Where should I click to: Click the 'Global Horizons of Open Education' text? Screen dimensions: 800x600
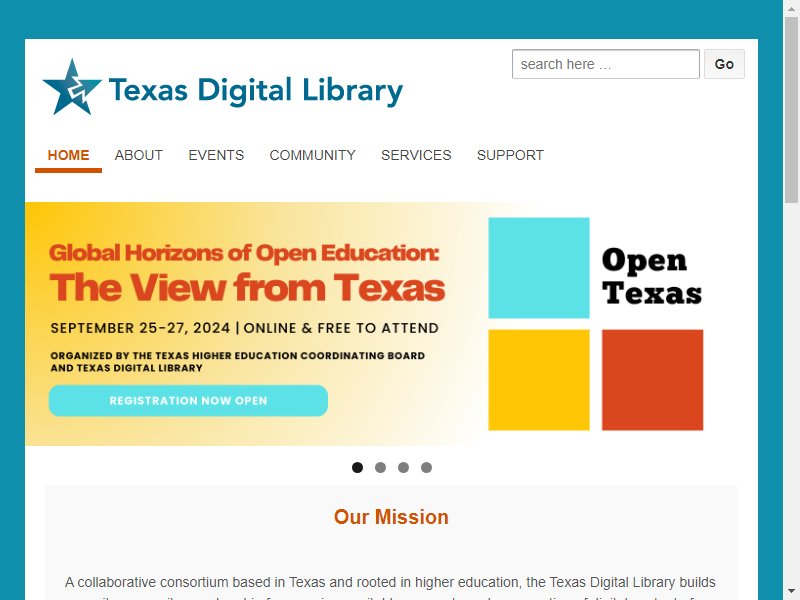pos(244,253)
